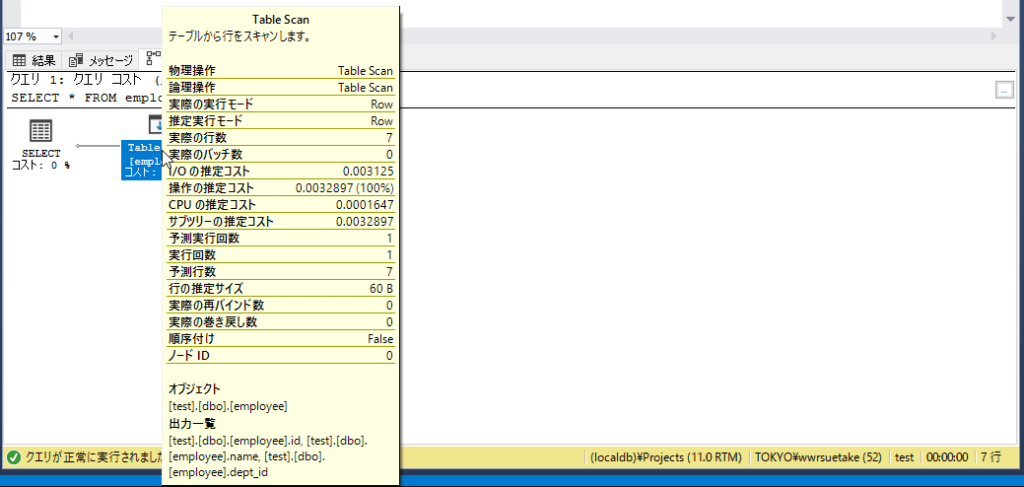Click the '行の推定サイズ' value 60 B
Viewport: 1024px width, 487px height.
pos(381,289)
